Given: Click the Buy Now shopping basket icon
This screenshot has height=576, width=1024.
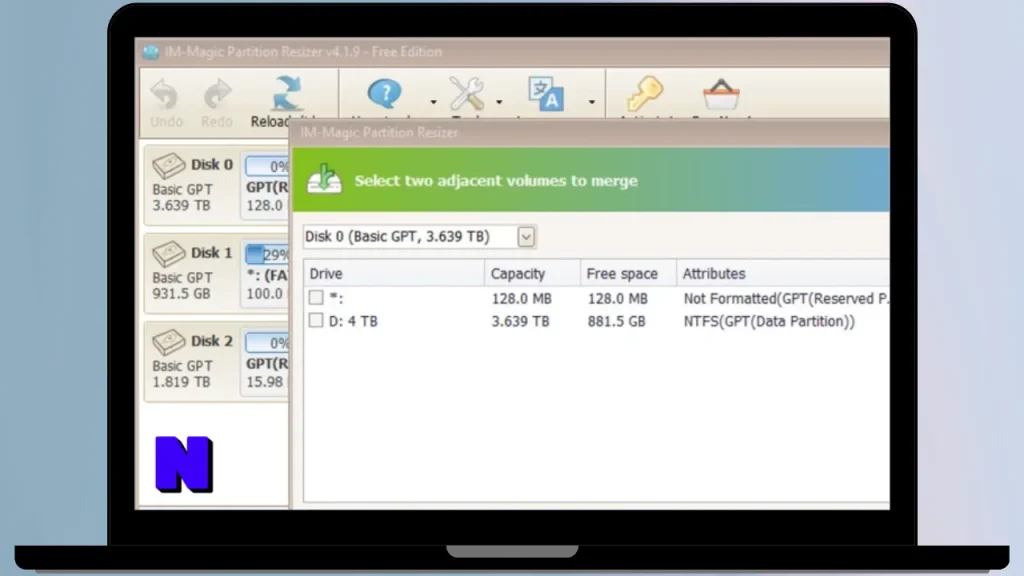Looking at the screenshot, I should click(x=721, y=95).
